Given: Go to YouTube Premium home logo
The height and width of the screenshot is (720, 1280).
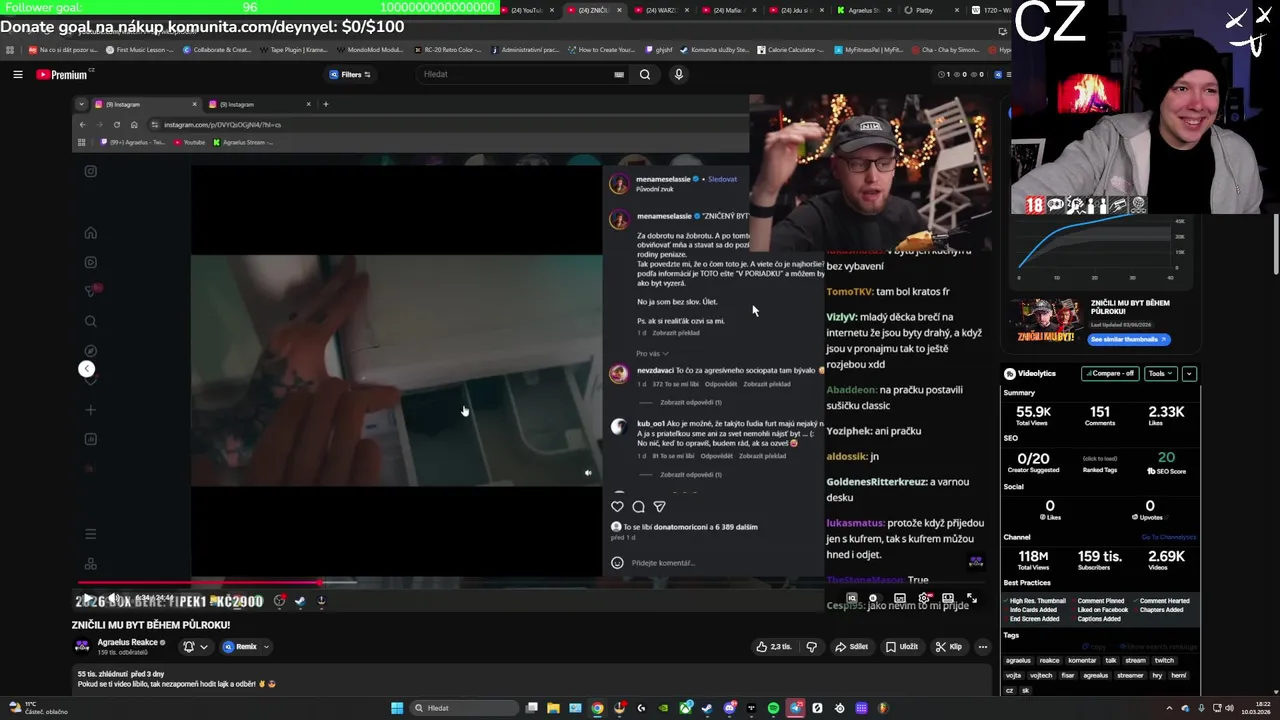Looking at the screenshot, I should [62, 74].
